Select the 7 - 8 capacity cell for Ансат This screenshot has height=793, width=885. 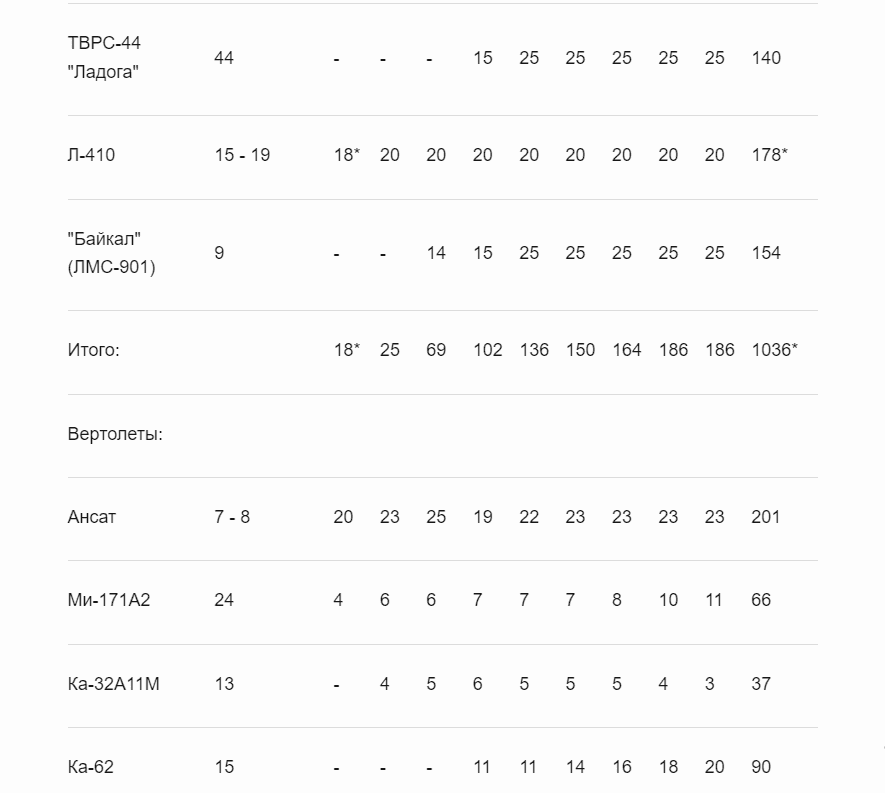(x=232, y=517)
